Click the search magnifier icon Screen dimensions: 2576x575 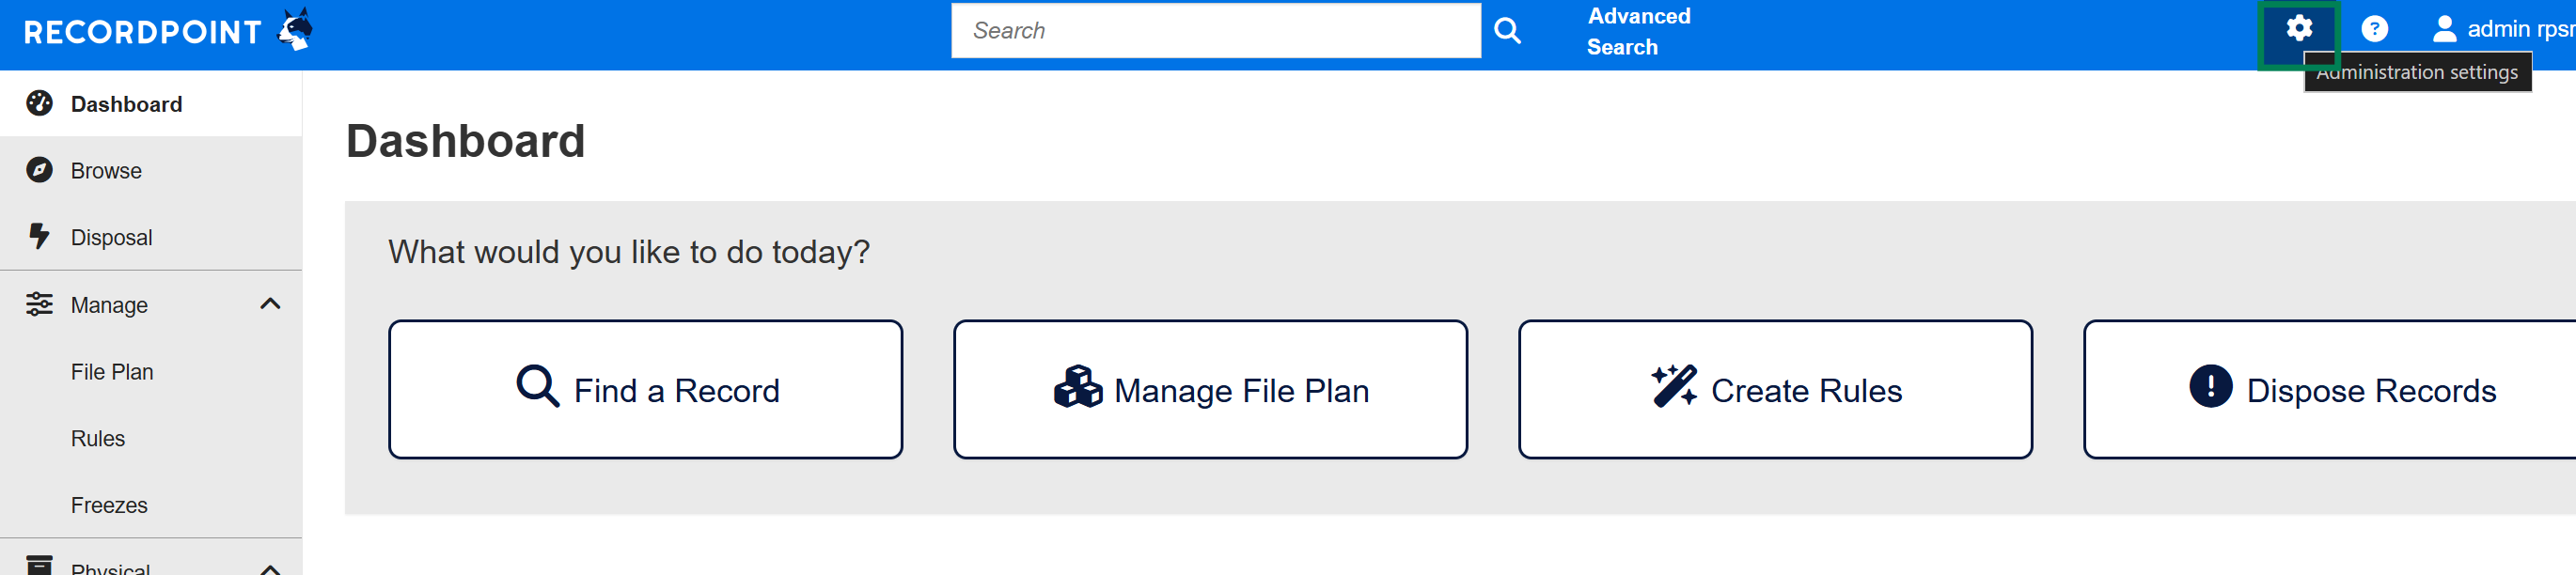tap(1507, 31)
